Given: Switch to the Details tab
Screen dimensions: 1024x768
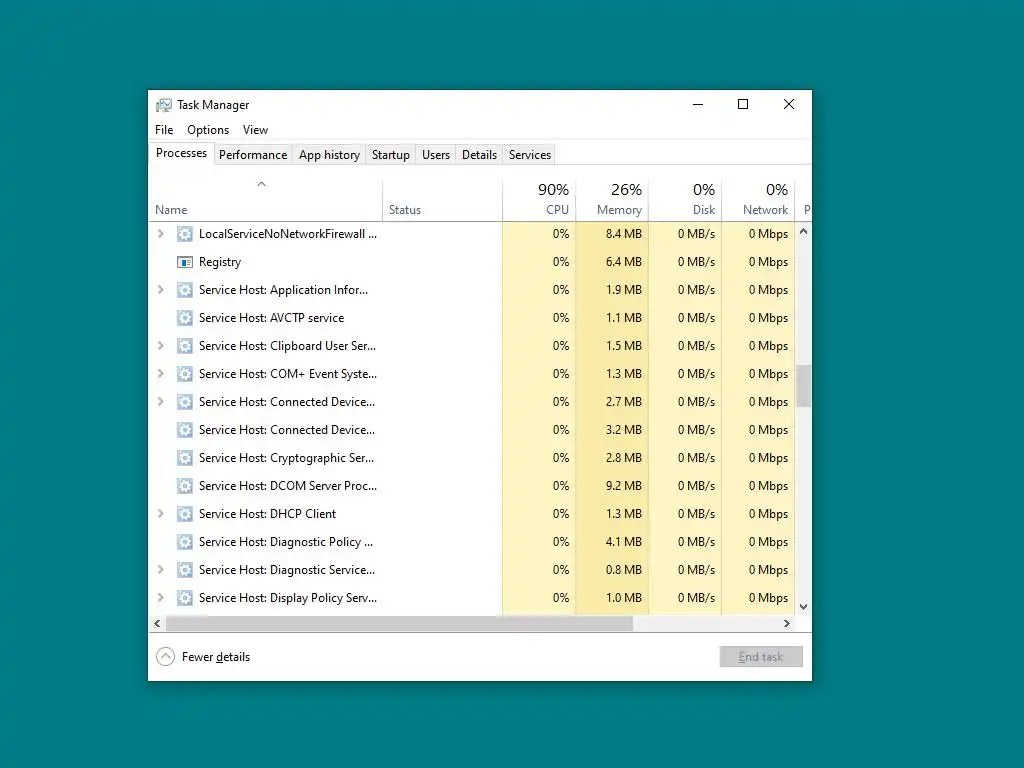Looking at the screenshot, I should pos(479,155).
